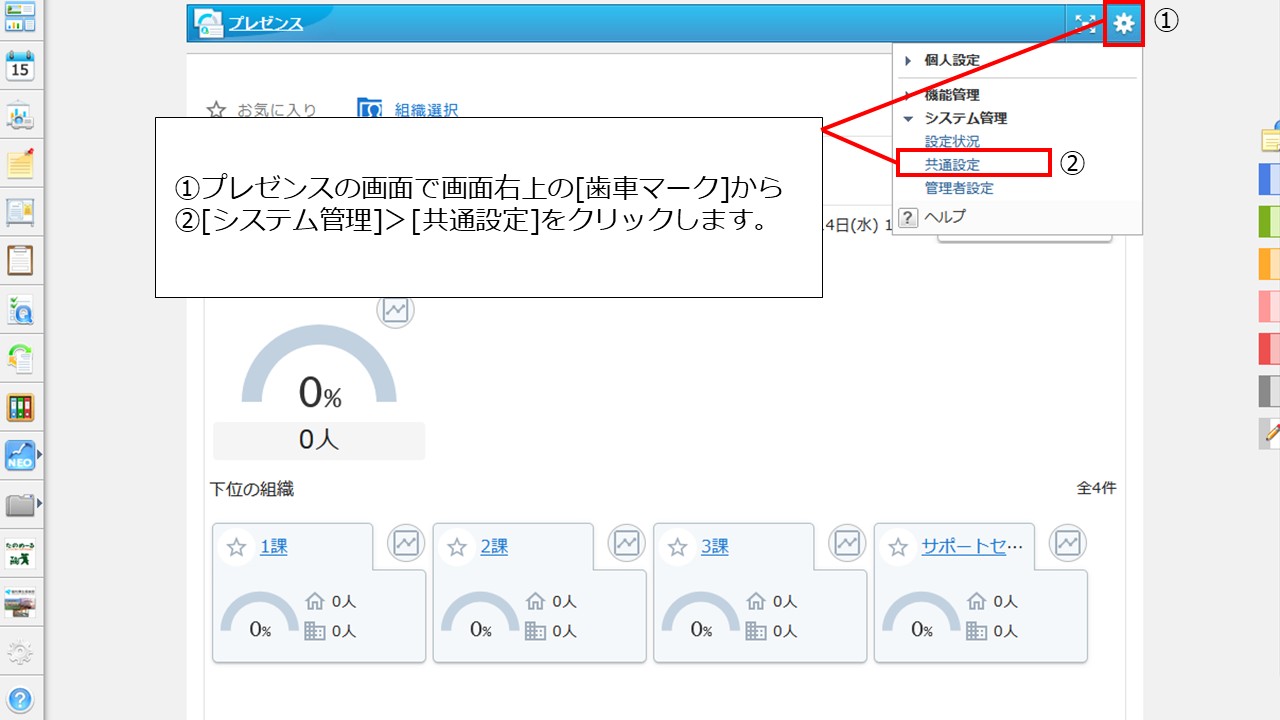The height and width of the screenshot is (720, 1280).
Task: Click the 0% gauge on the 1課 card
Action: click(x=260, y=615)
